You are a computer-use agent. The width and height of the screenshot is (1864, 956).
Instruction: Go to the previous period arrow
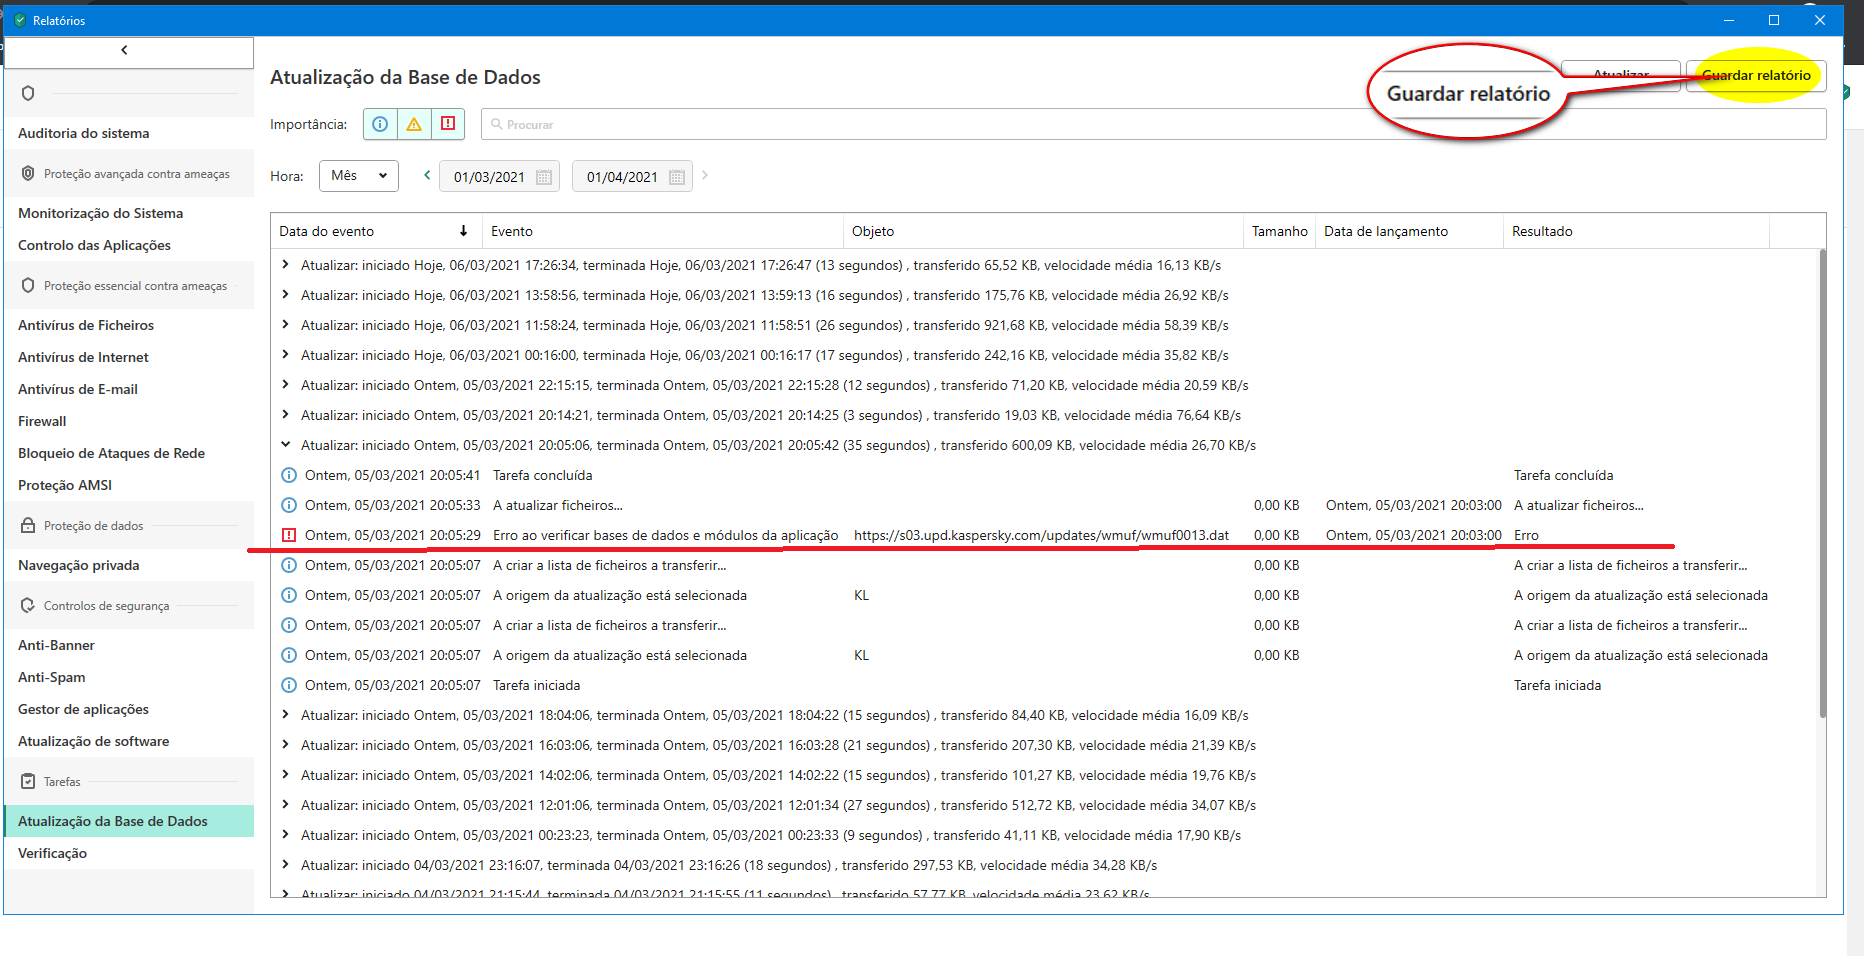pos(427,175)
